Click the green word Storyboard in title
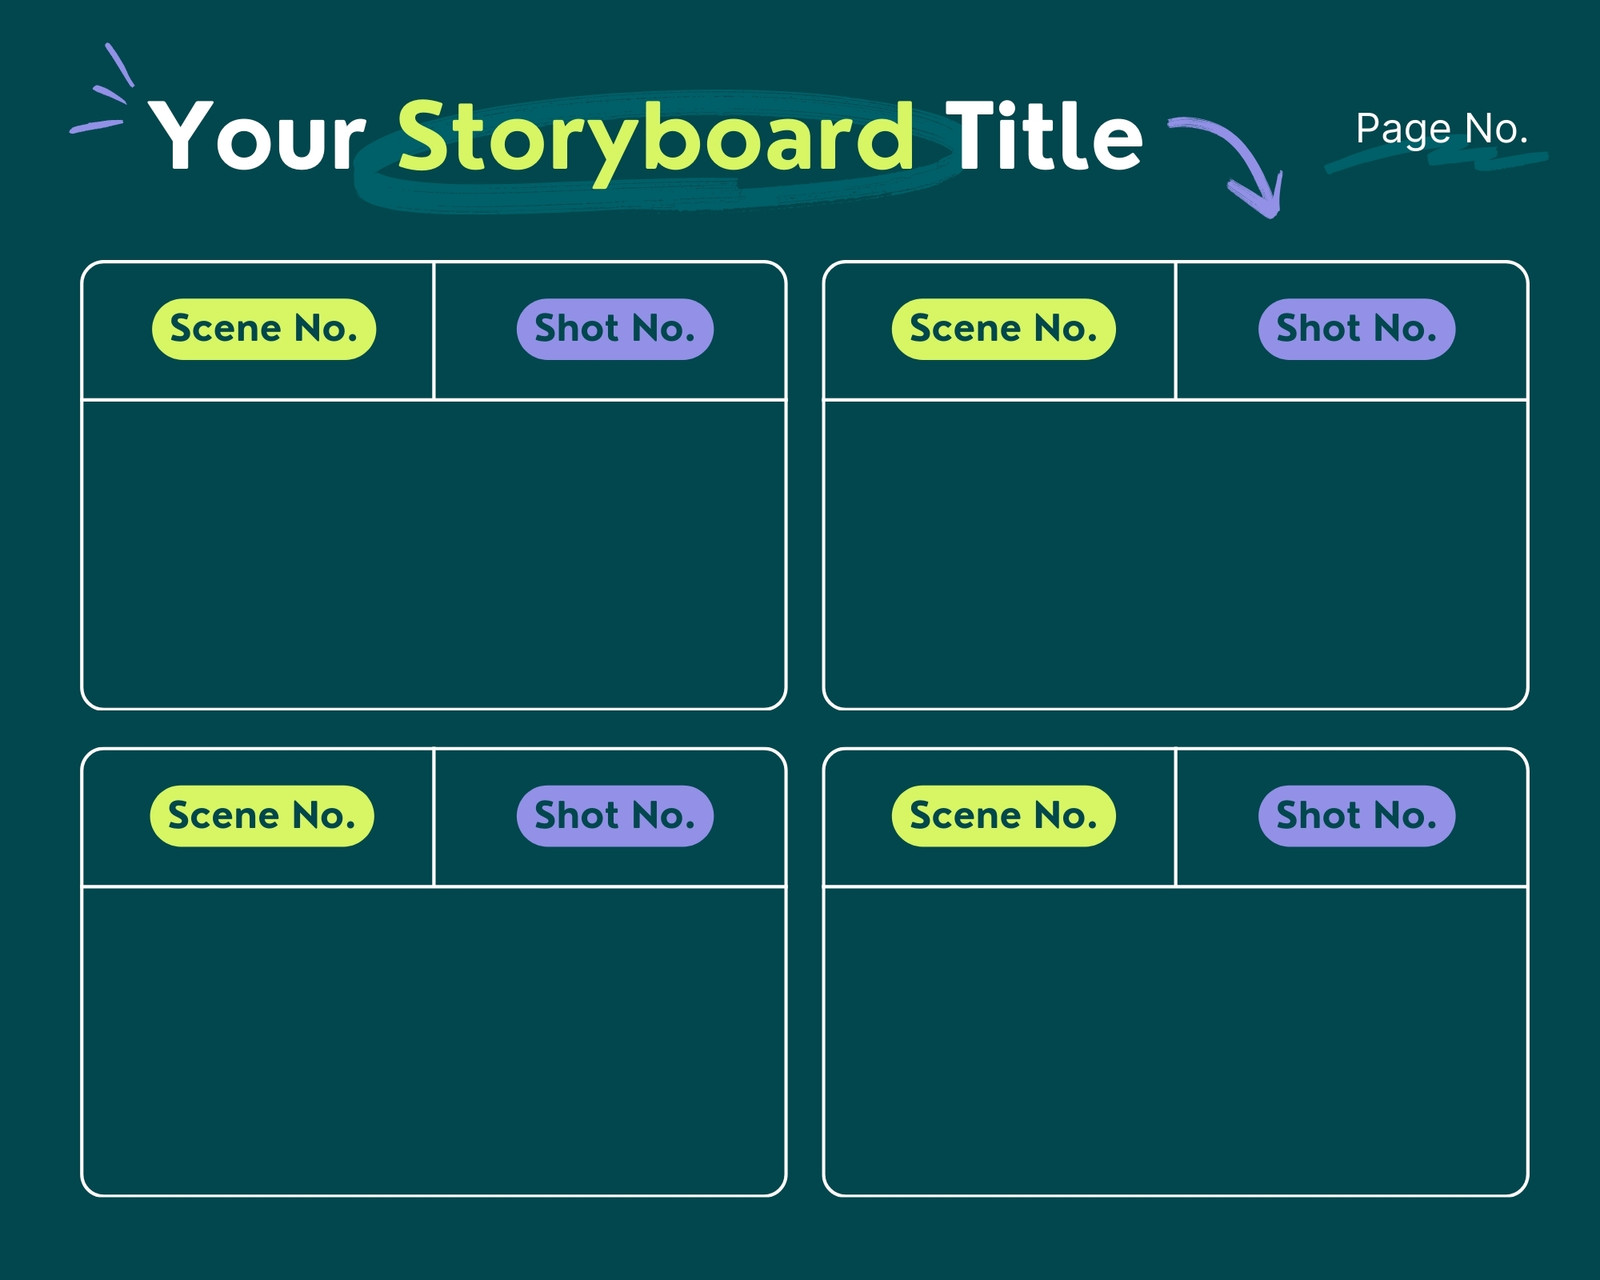This screenshot has width=1600, height=1280. pyautogui.click(x=656, y=138)
